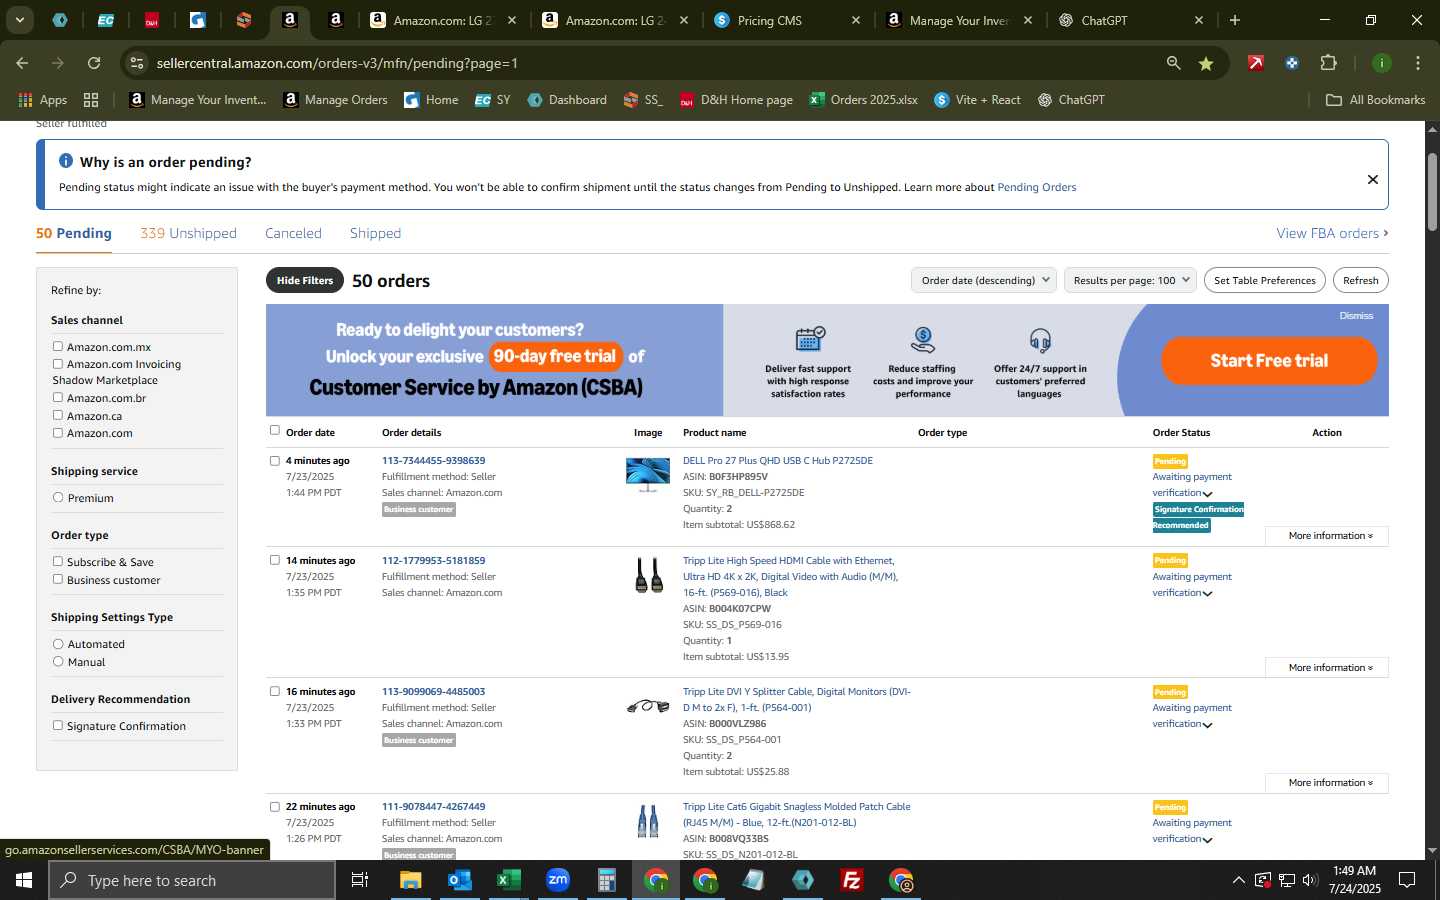
Task: Open Excel from the taskbar
Action: click(x=508, y=880)
